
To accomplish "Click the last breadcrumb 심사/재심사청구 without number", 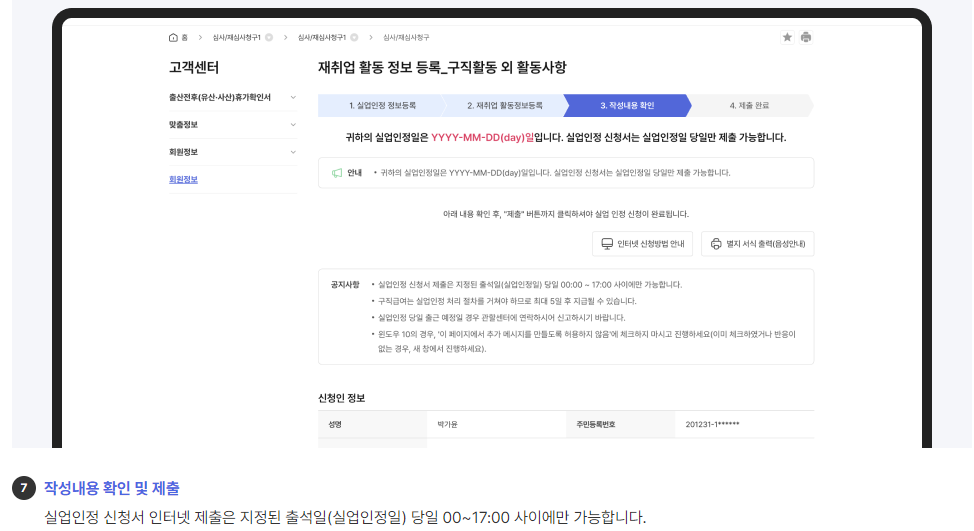I will pos(406,37).
